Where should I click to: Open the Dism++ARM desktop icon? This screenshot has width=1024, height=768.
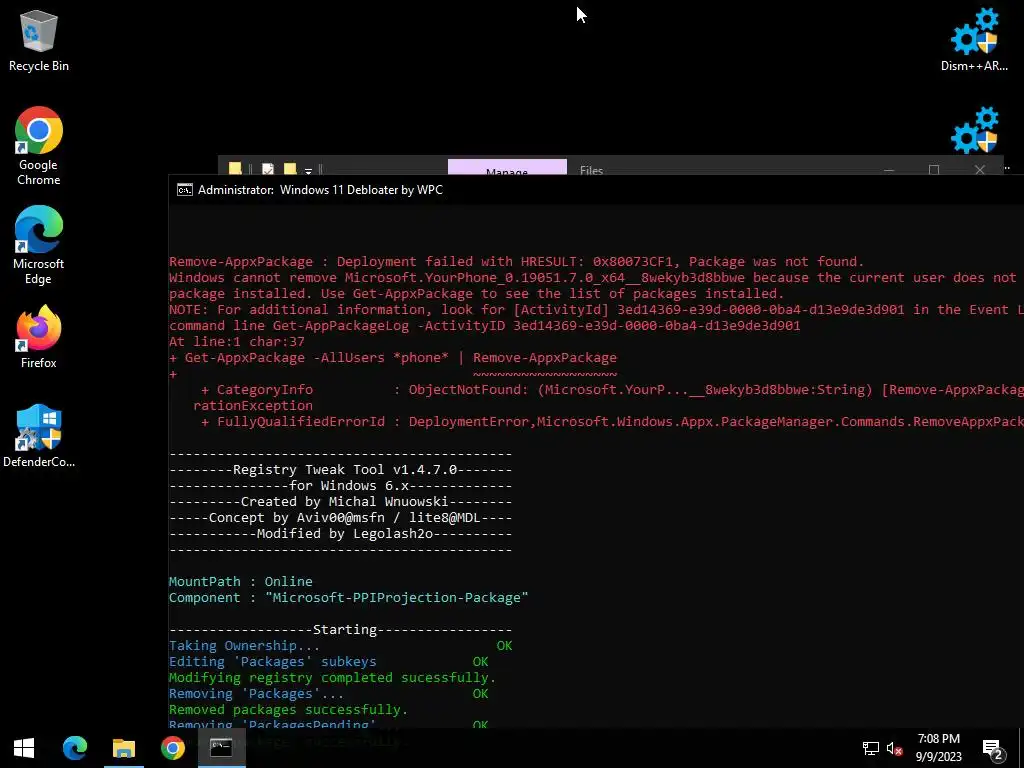(x=974, y=40)
